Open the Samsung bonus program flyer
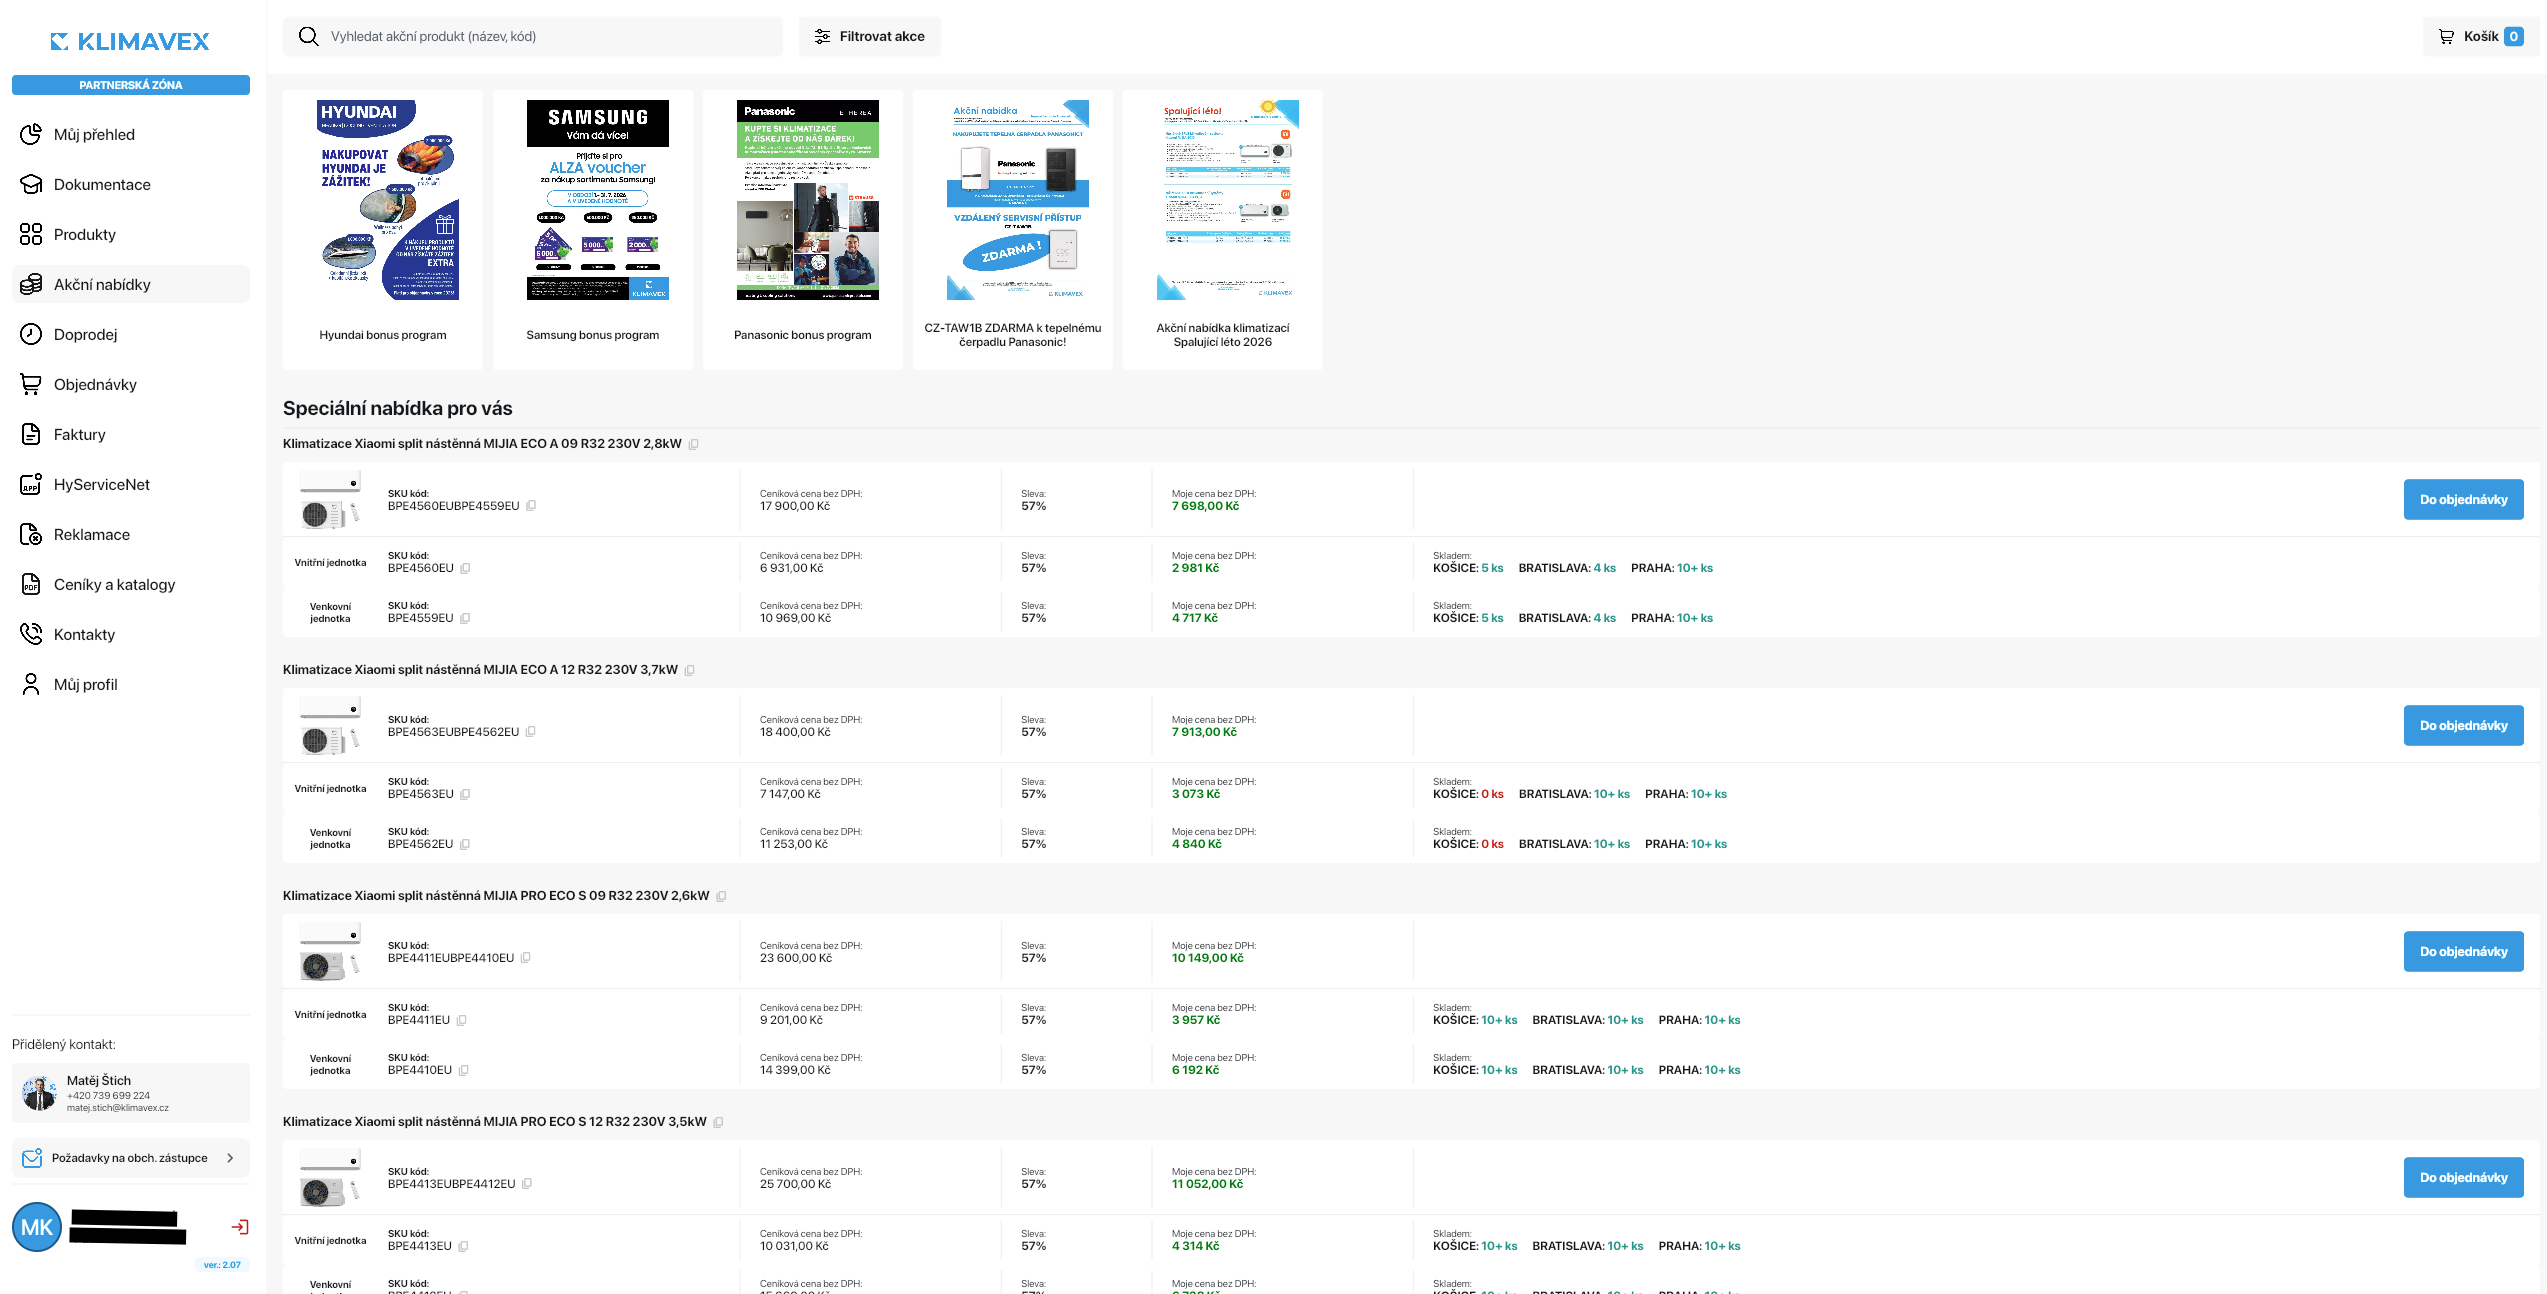Screen dimensions: 2547x1294 [x=593, y=230]
